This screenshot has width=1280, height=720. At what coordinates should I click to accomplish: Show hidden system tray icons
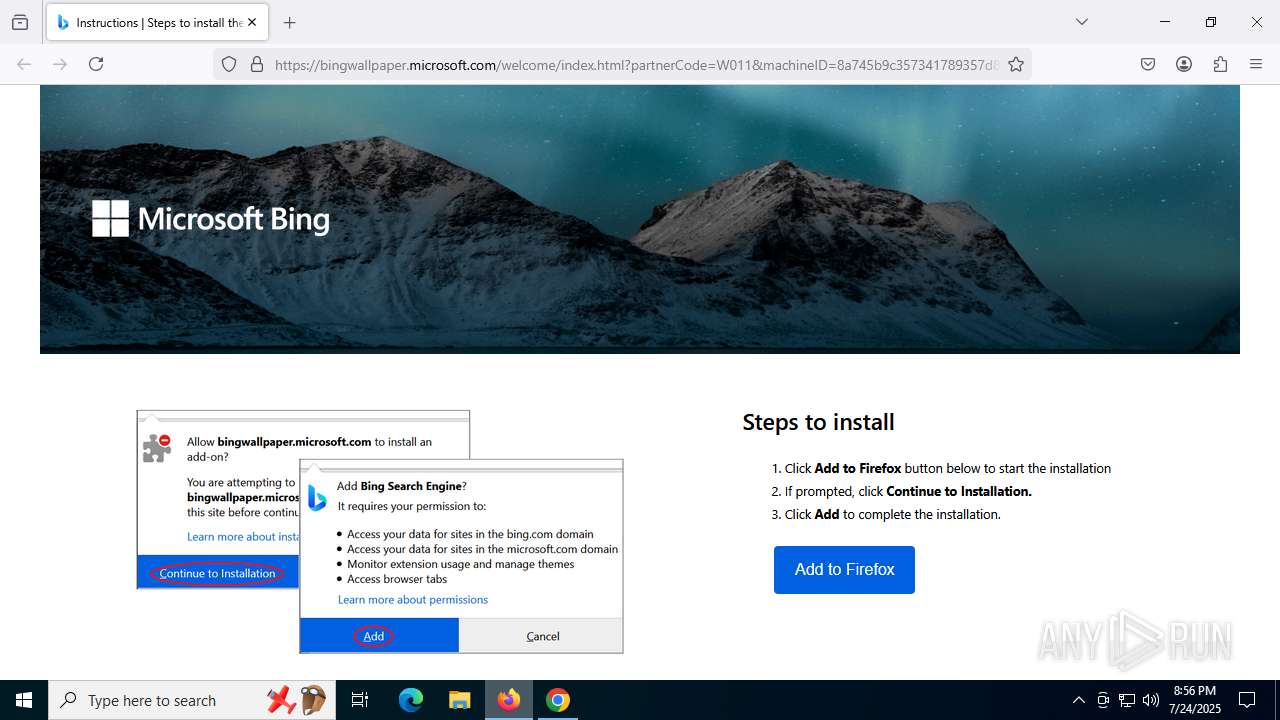1078,700
